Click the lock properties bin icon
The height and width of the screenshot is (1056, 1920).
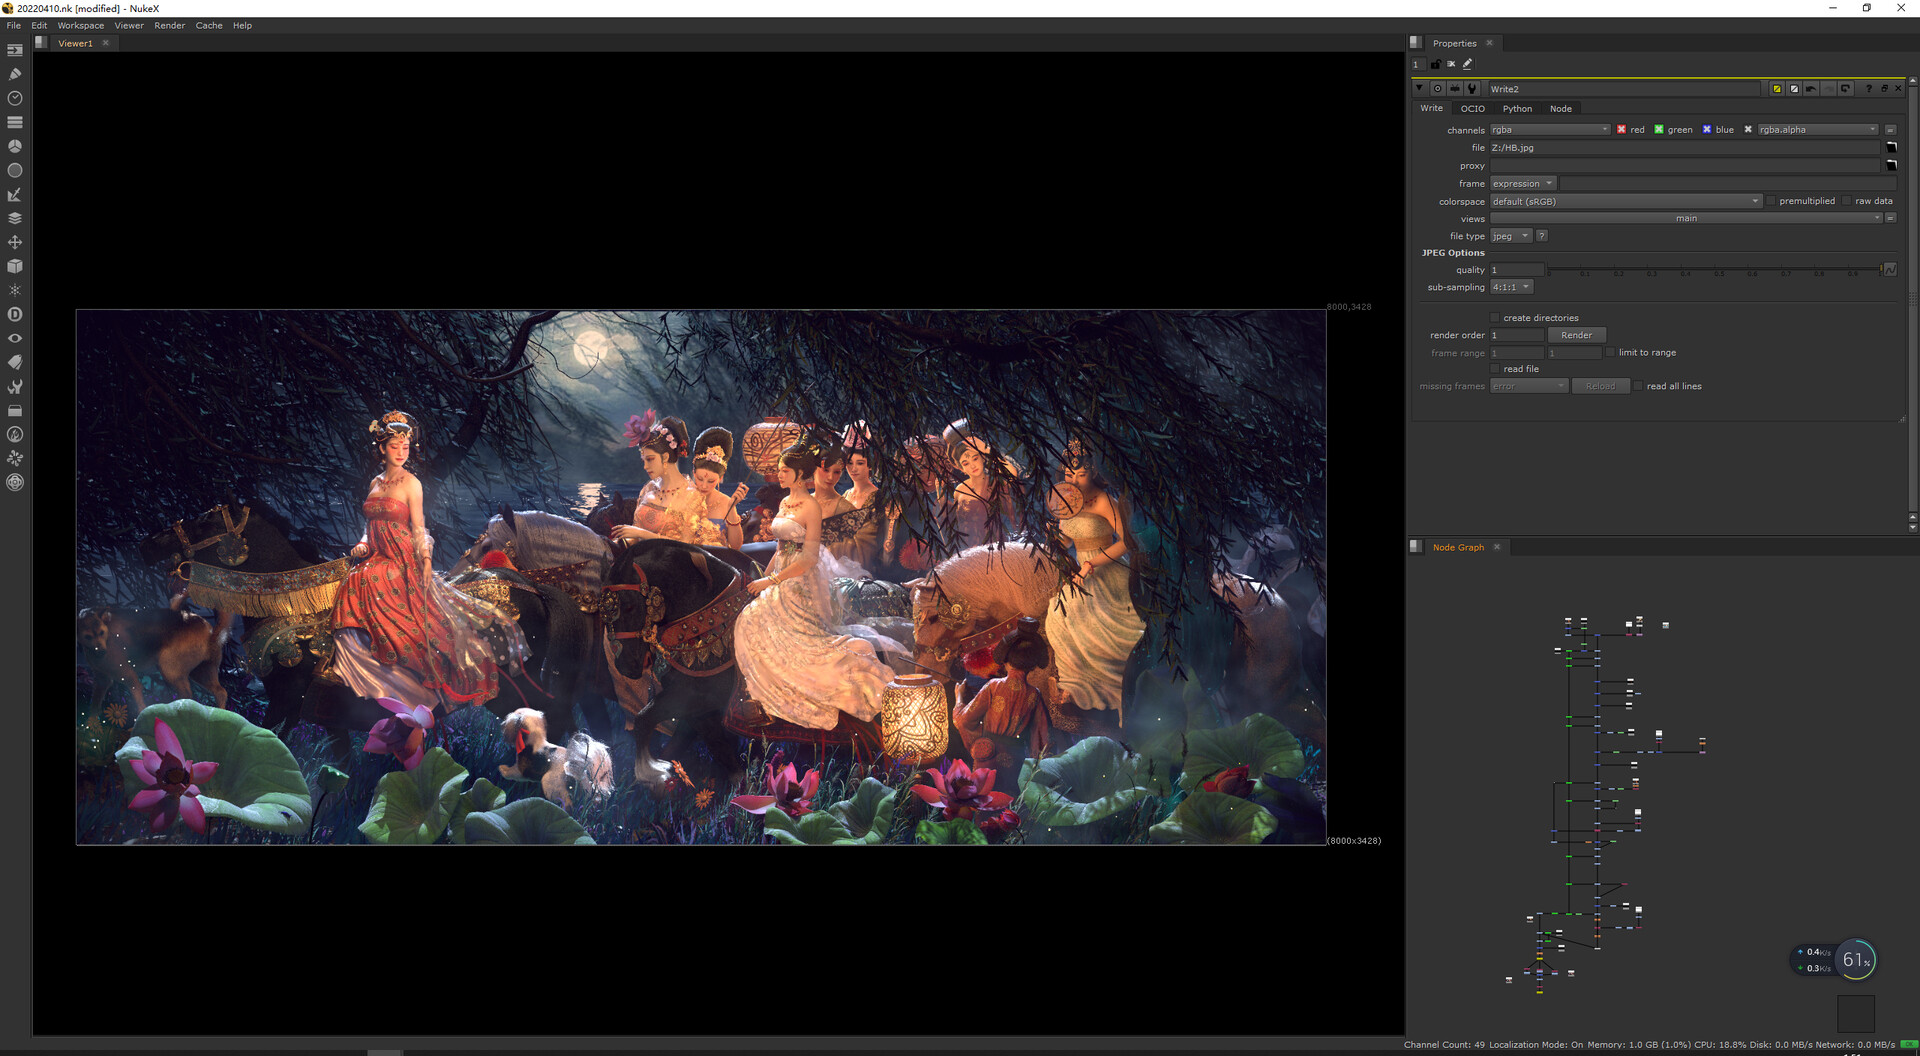tap(1436, 64)
